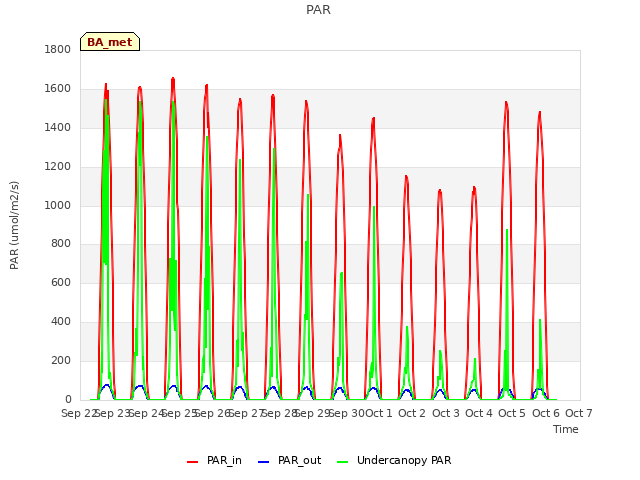Click the 800 y-axis tick label
The image size is (640, 480).
pos(61,244)
